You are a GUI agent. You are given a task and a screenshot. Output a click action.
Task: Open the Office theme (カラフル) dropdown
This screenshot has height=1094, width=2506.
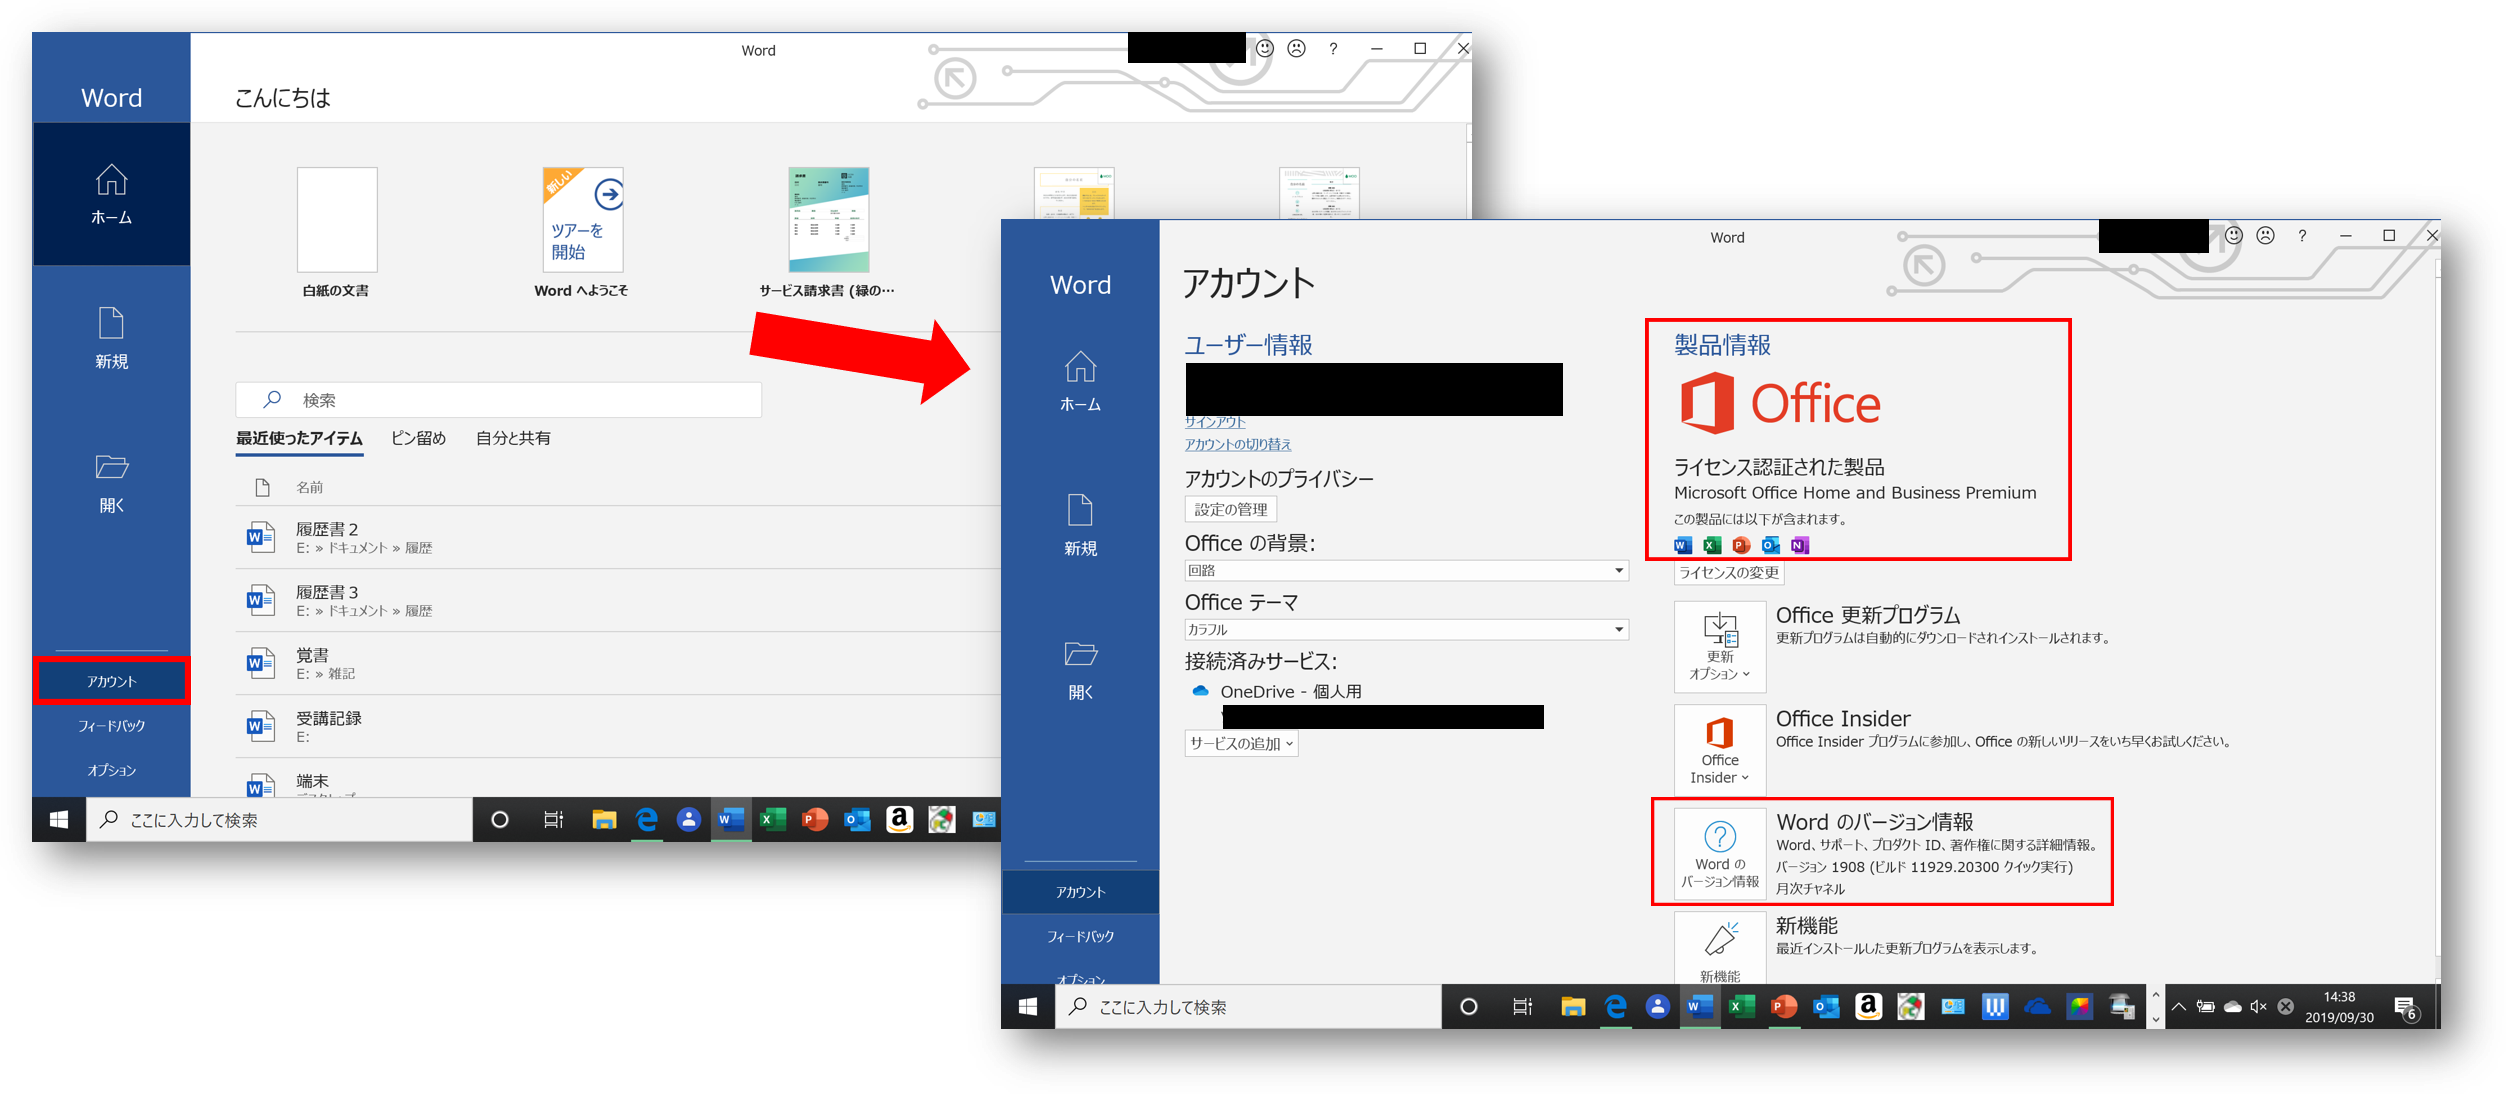pos(1406,629)
